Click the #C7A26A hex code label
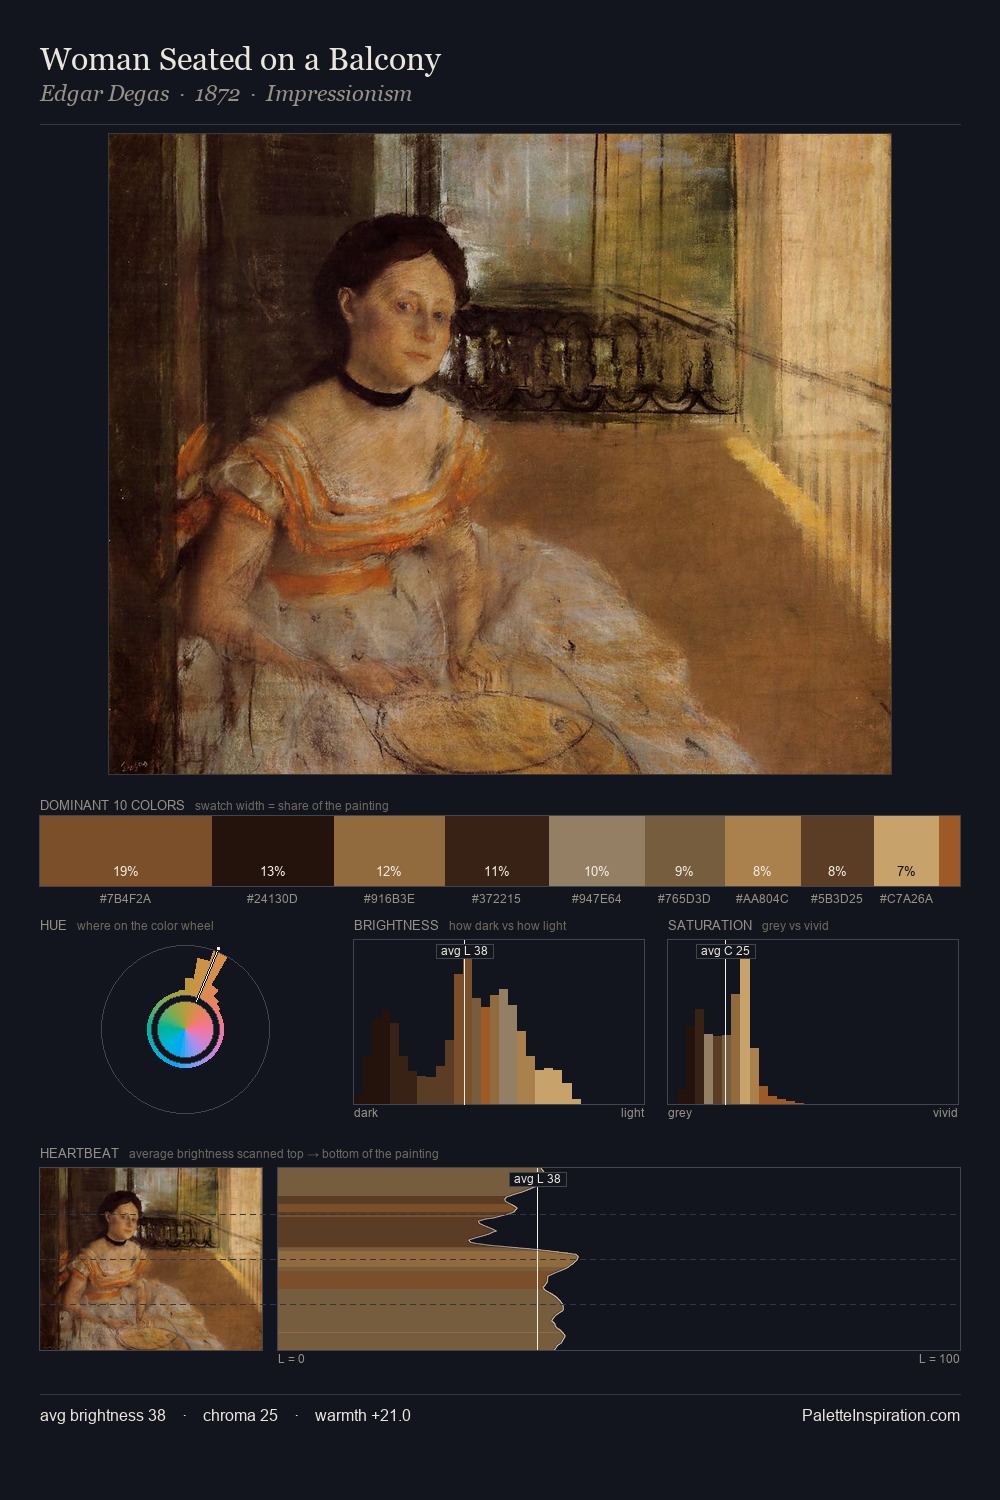Image resolution: width=1000 pixels, height=1500 pixels. click(906, 899)
